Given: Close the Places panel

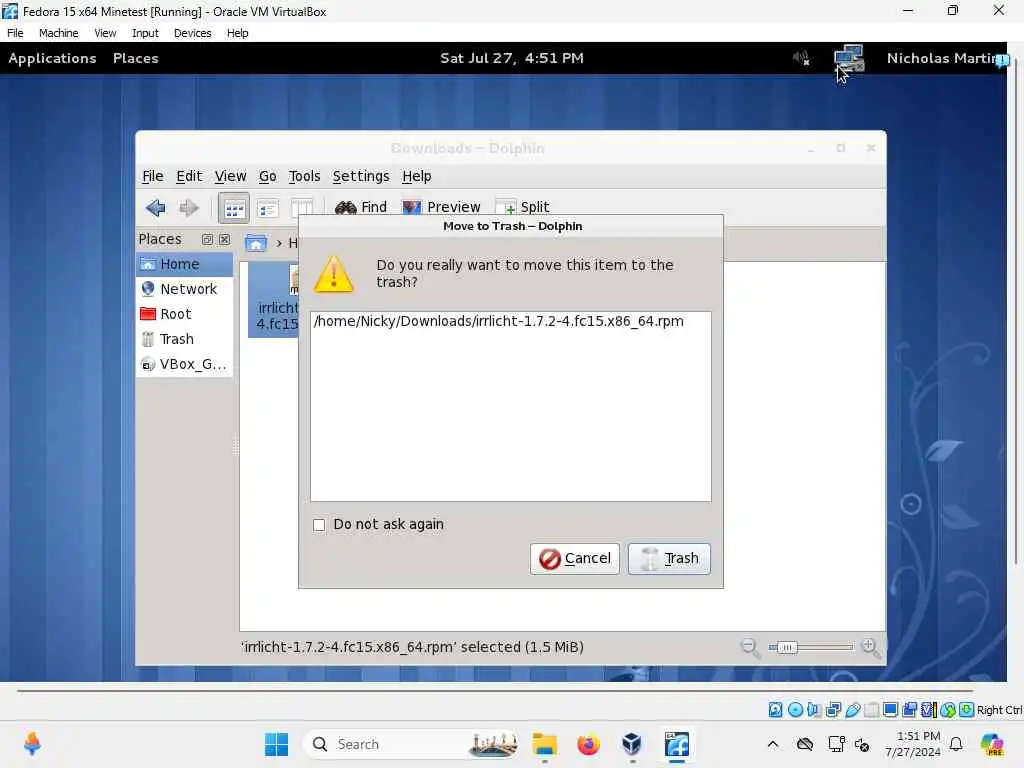Looking at the screenshot, I should [224, 240].
